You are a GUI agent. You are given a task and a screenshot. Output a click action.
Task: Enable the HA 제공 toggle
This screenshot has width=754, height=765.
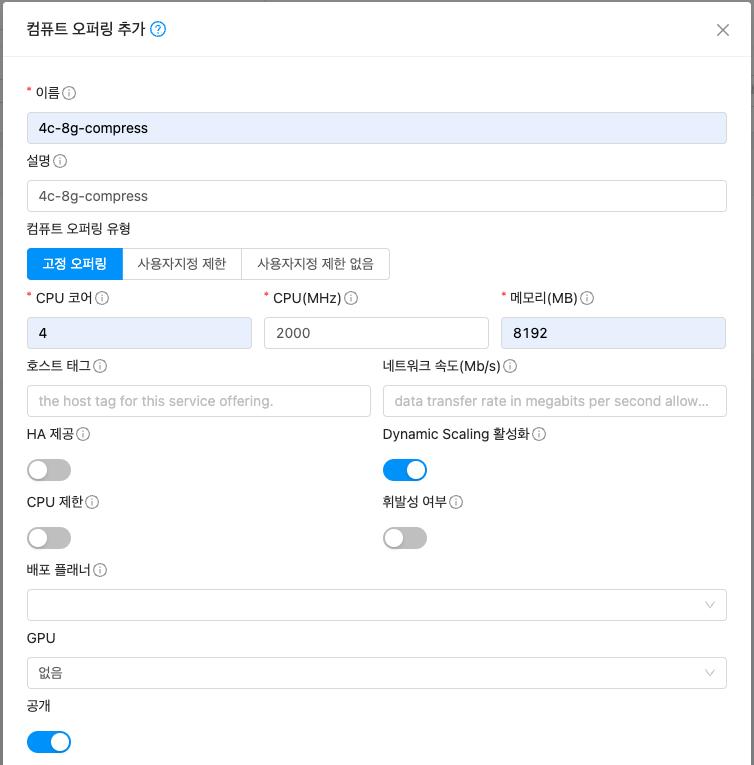[49, 470]
